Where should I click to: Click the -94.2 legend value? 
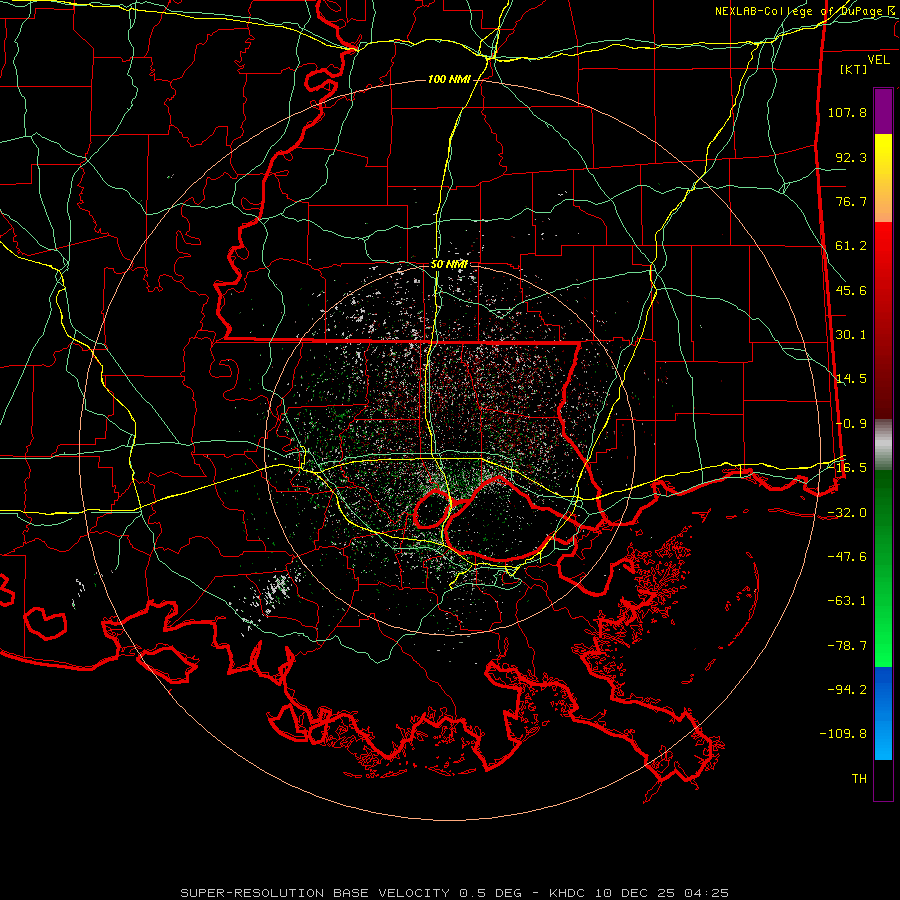(x=847, y=690)
